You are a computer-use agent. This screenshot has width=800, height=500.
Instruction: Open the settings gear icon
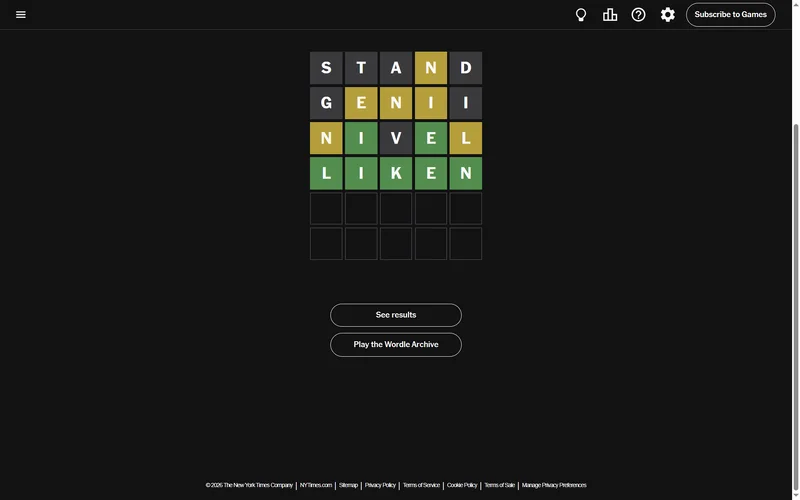pos(667,15)
